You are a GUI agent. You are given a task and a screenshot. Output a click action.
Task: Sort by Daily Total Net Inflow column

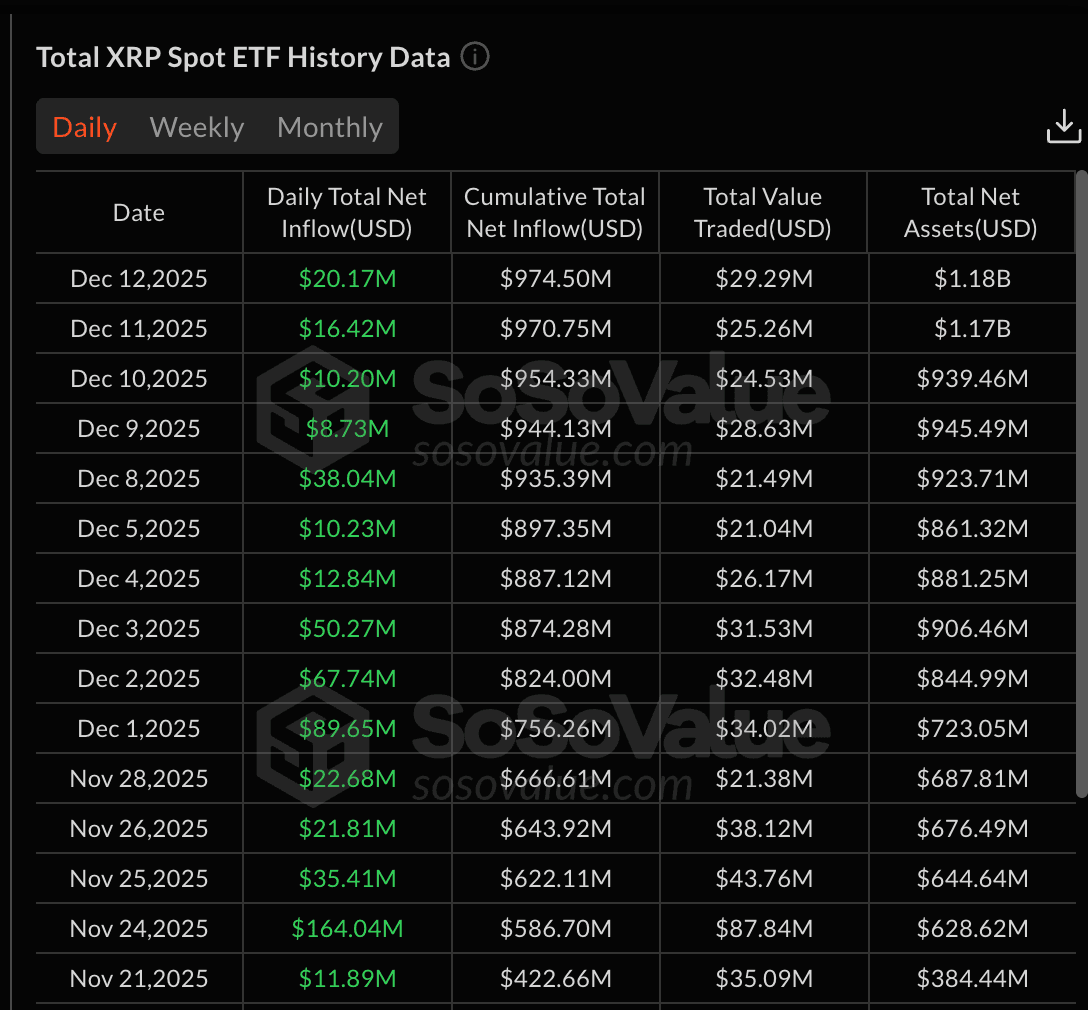click(x=347, y=212)
